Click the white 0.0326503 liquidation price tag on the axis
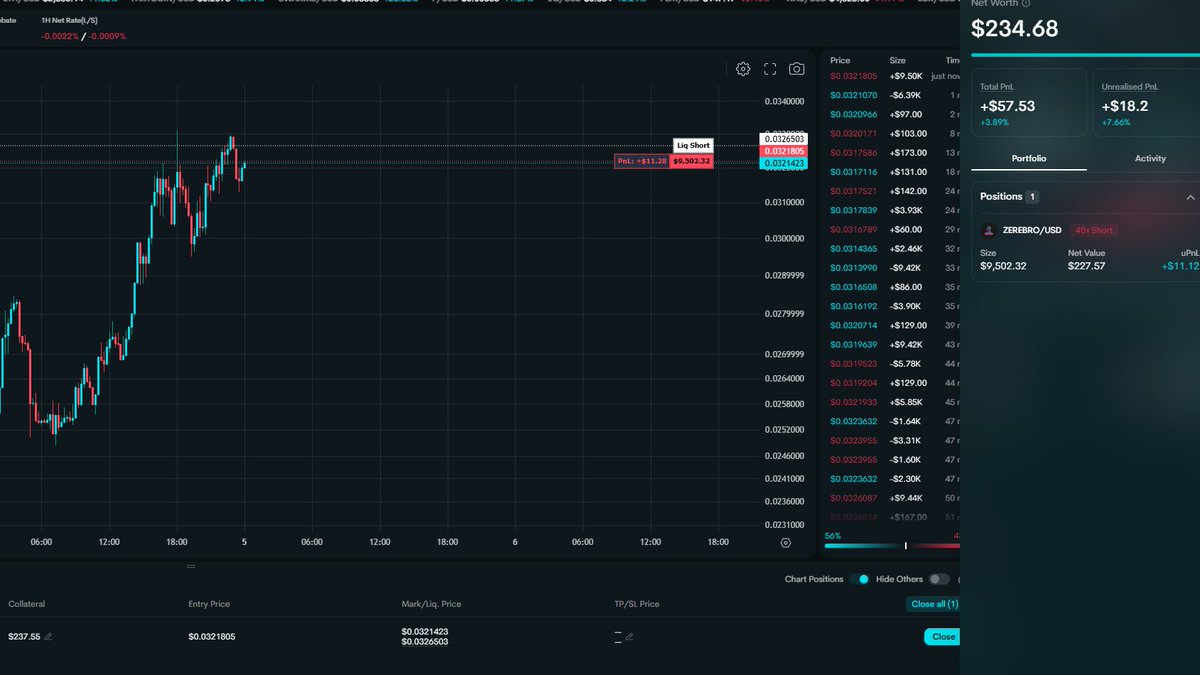 (x=785, y=139)
